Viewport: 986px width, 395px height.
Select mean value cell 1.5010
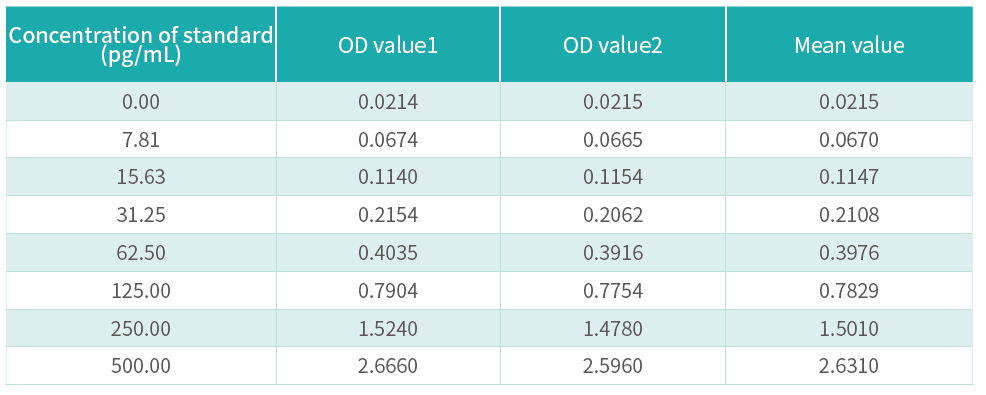tap(850, 328)
